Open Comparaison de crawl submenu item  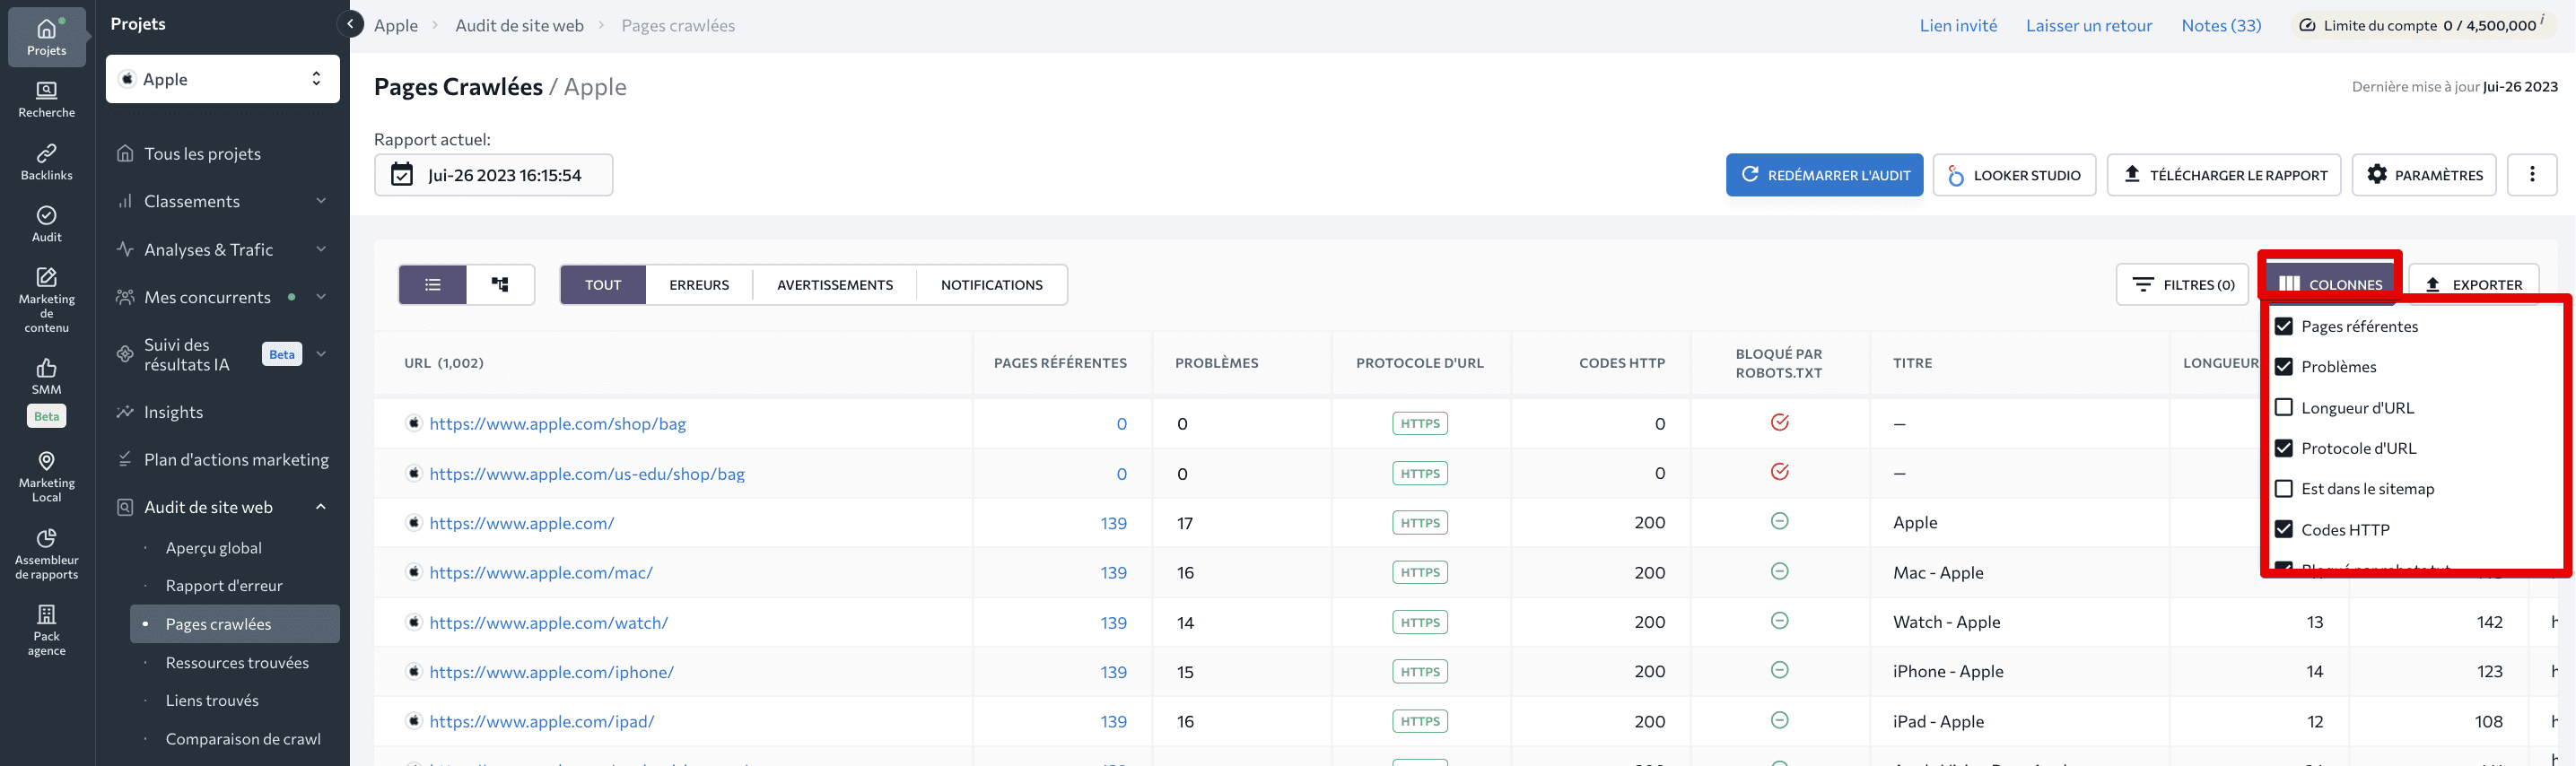pos(243,738)
